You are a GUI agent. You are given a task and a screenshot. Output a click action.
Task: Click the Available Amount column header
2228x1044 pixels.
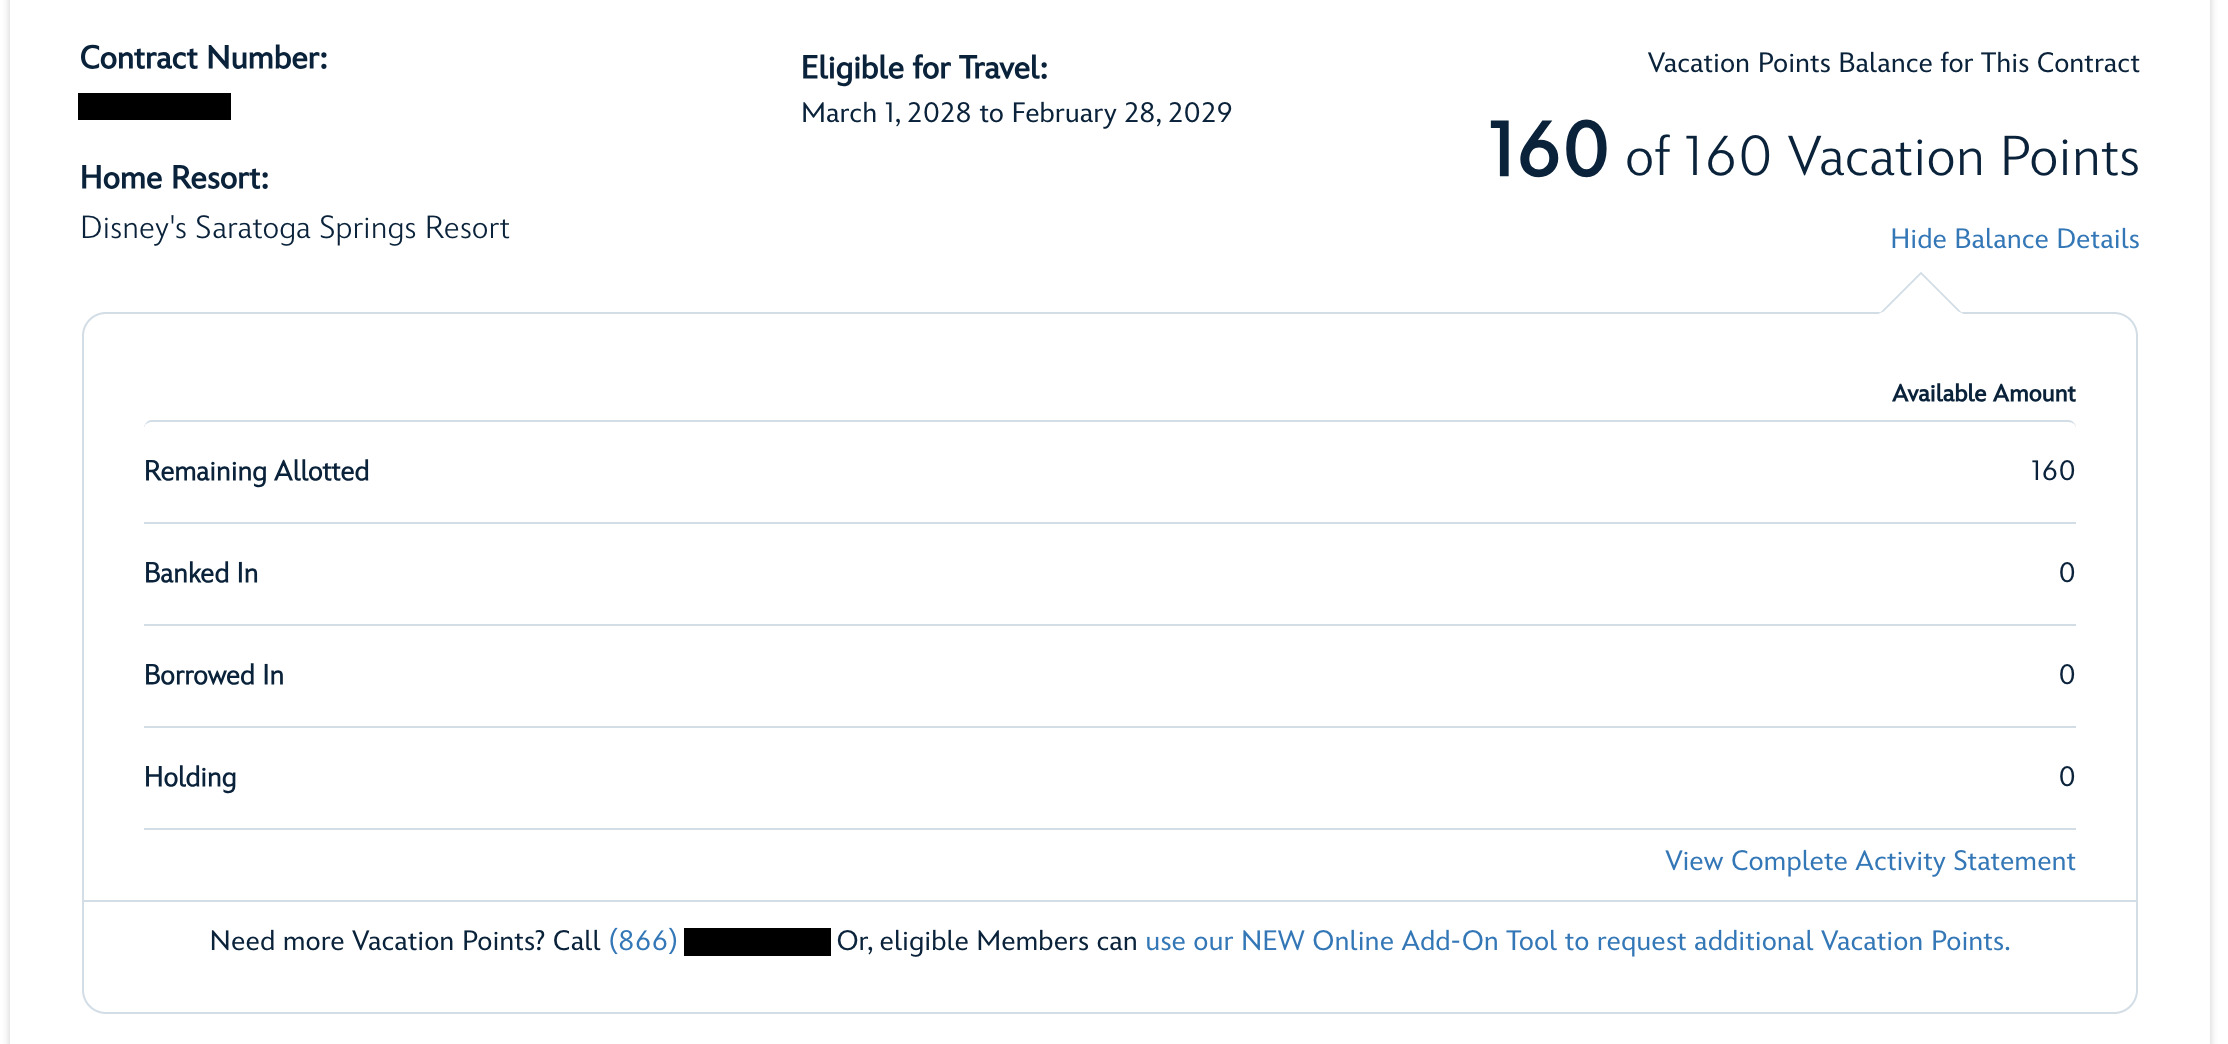coord(1983,393)
